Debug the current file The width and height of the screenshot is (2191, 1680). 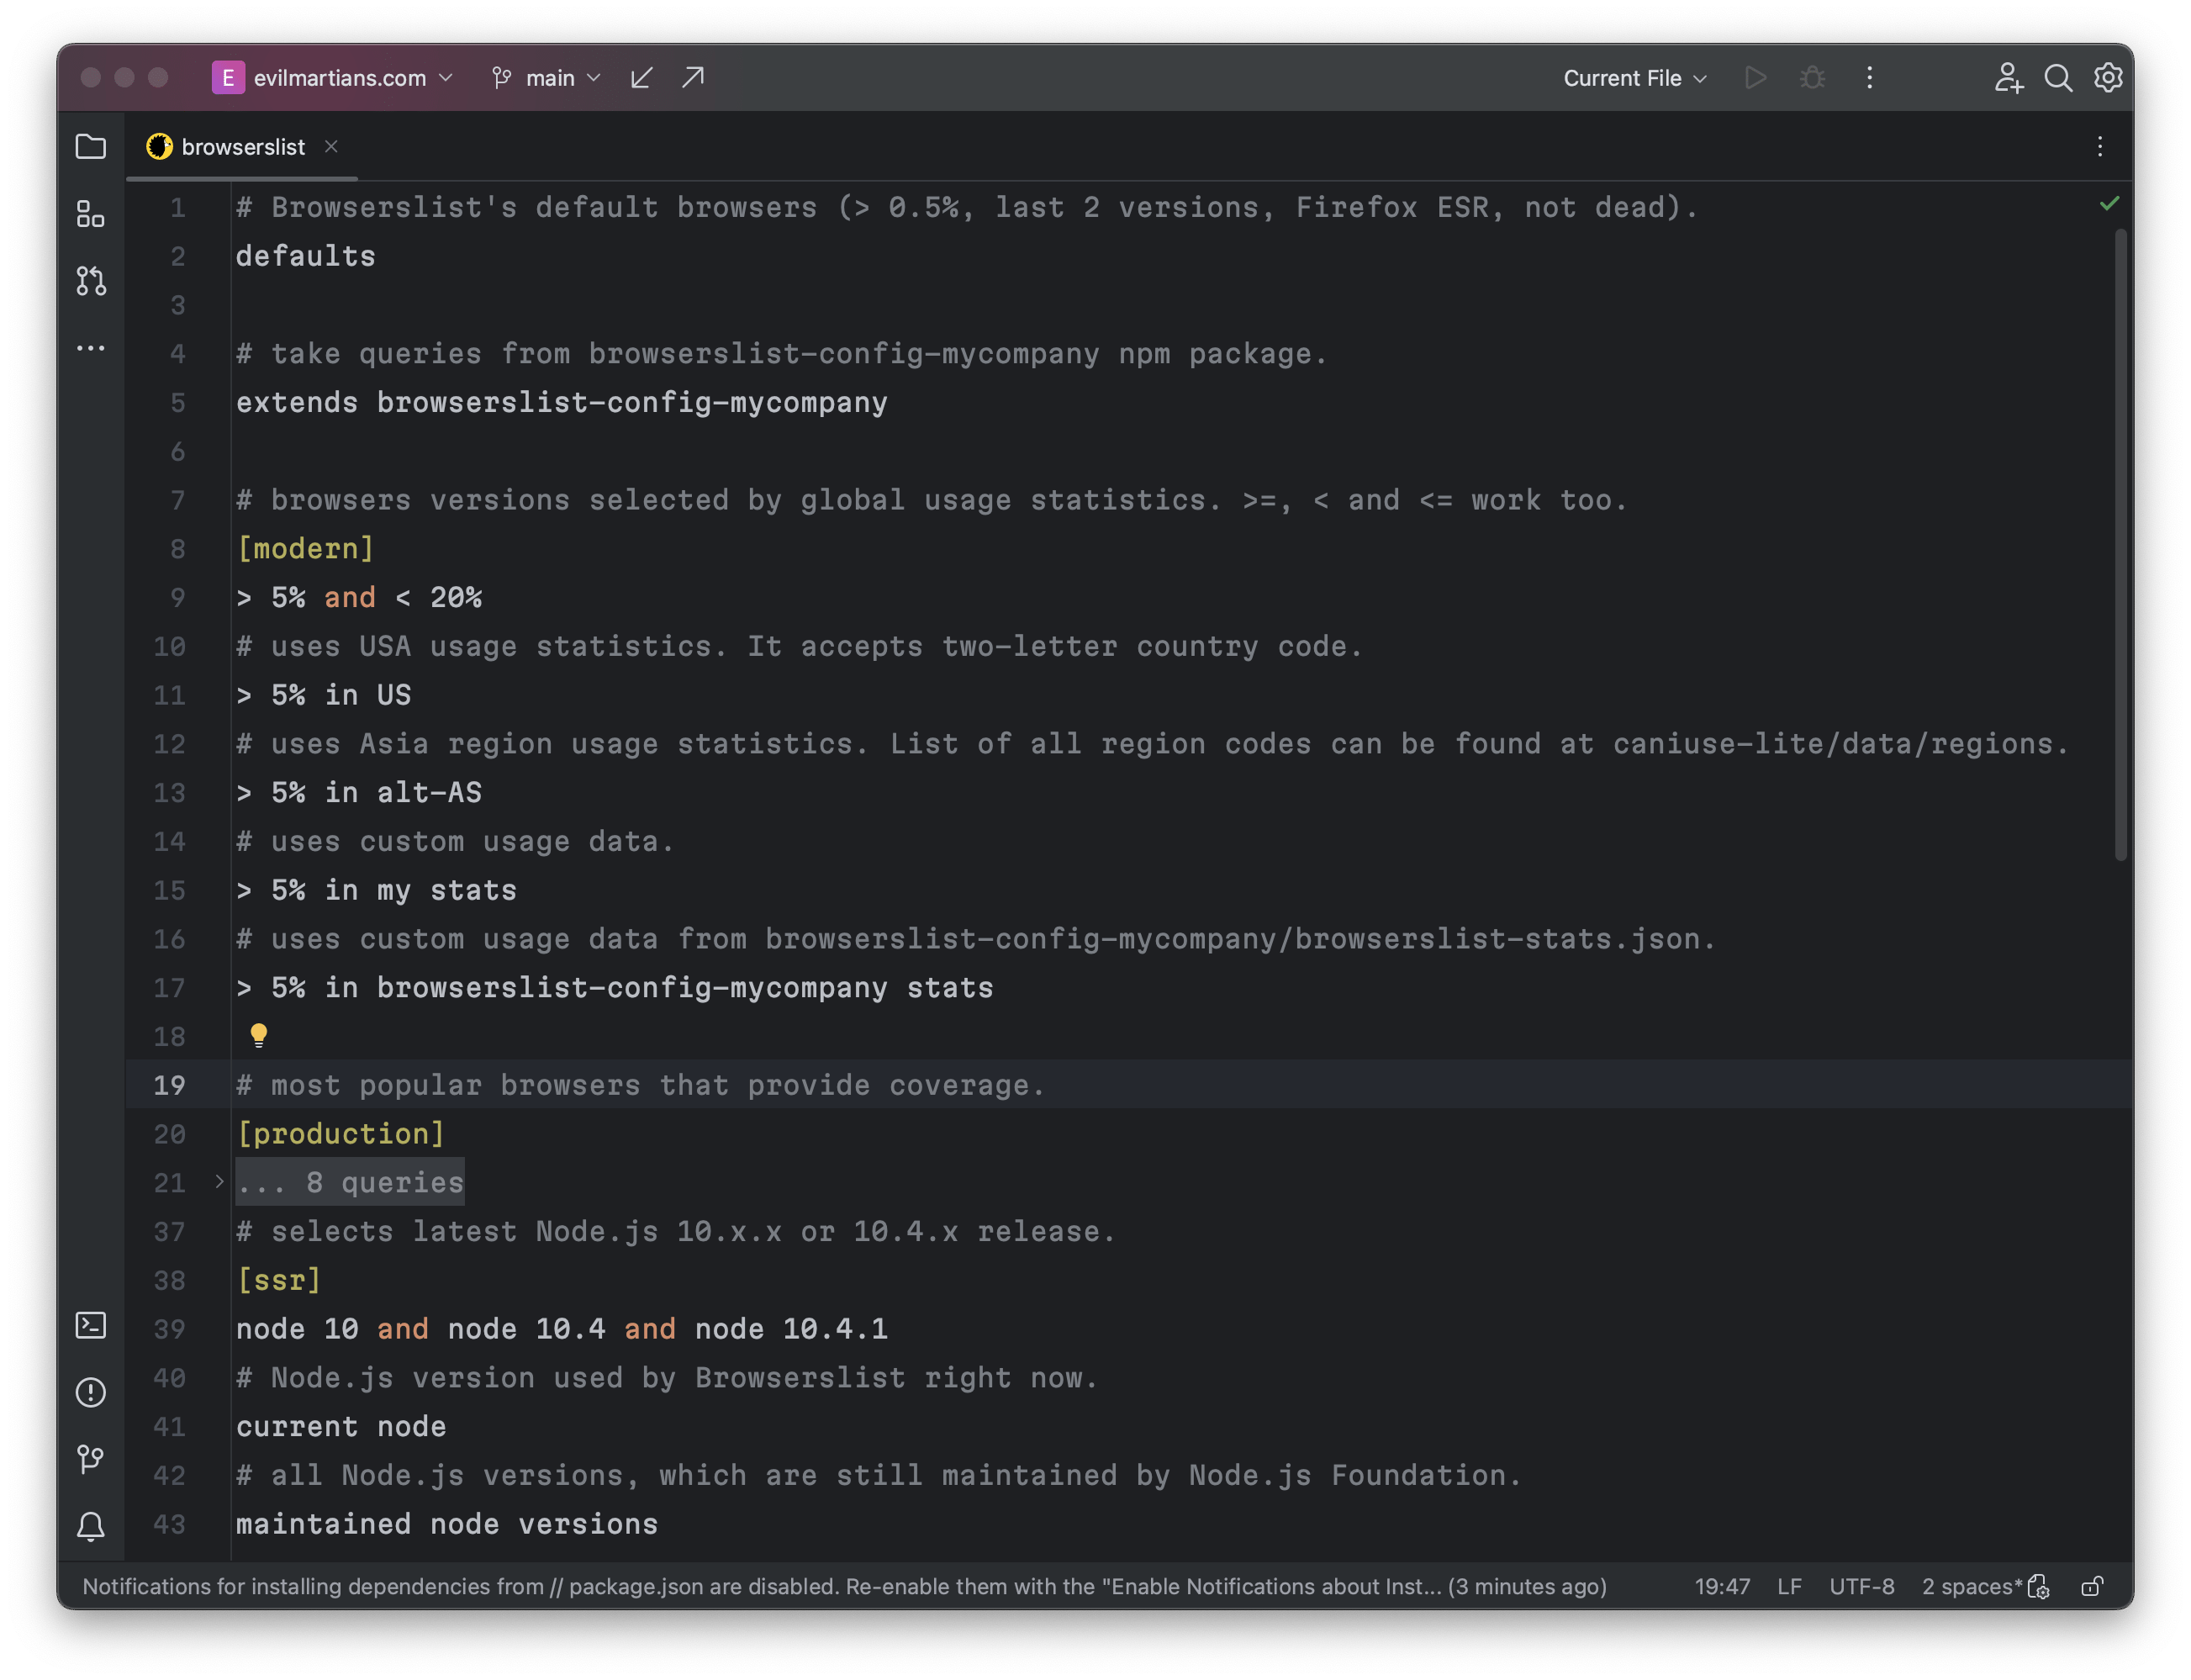coord(1812,78)
